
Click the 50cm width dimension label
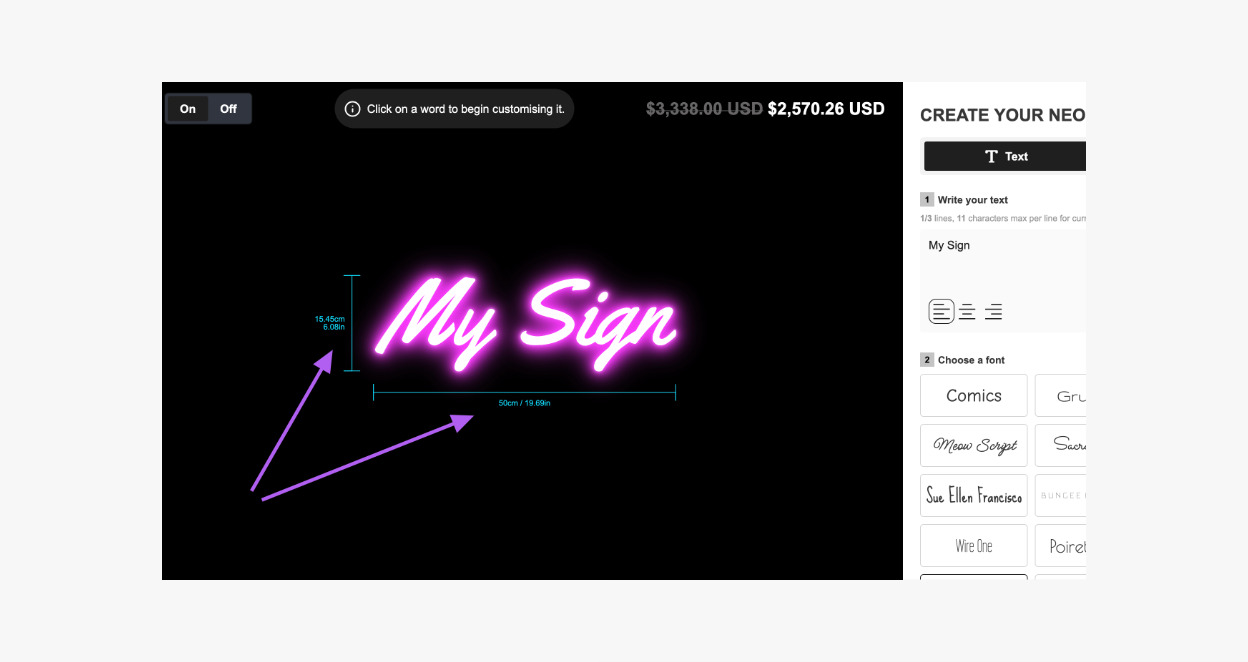coord(525,403)
